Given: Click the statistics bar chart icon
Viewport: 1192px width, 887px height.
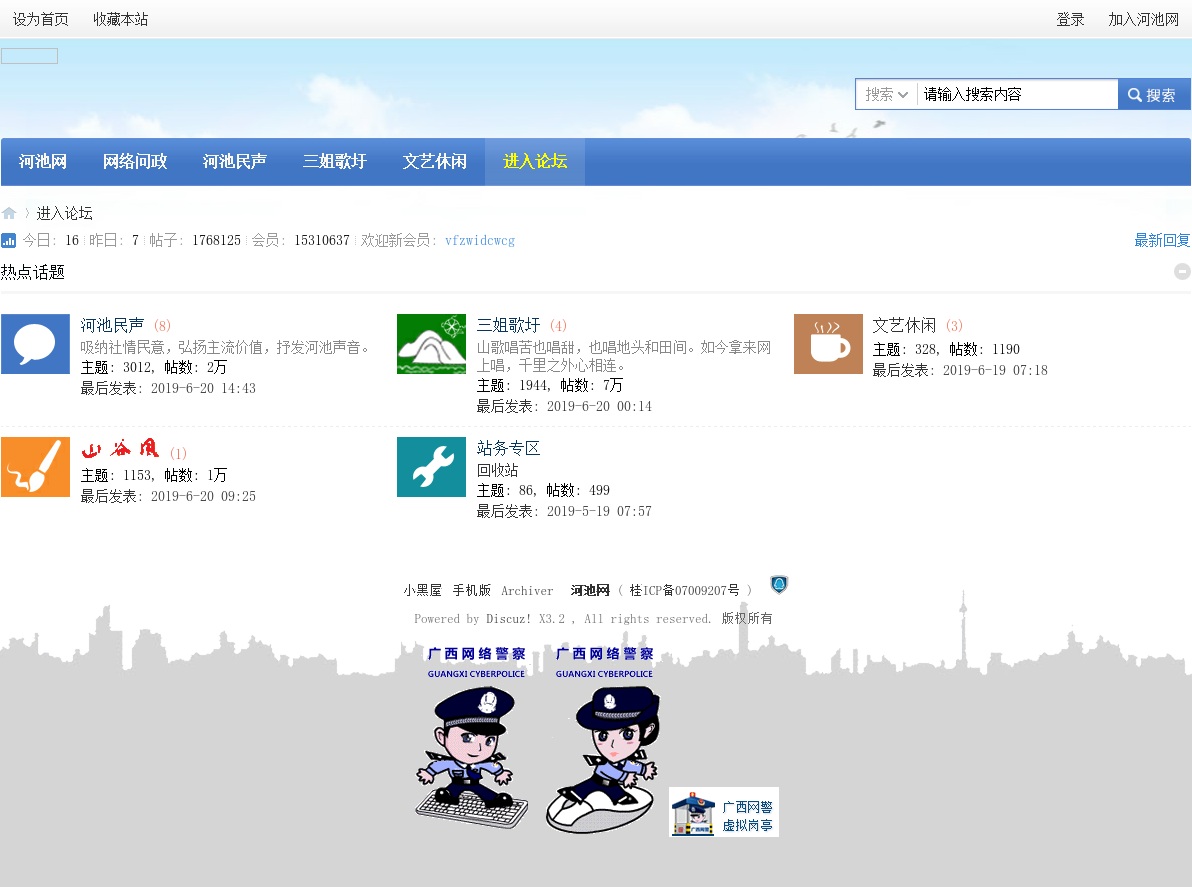Looking at the screenshot, I should [8, 240].
